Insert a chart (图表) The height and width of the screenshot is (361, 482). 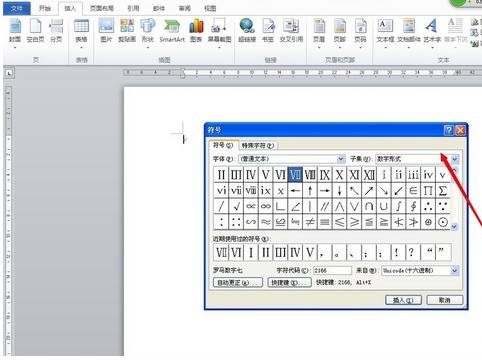pyautogui.click(x=196, y=32)
